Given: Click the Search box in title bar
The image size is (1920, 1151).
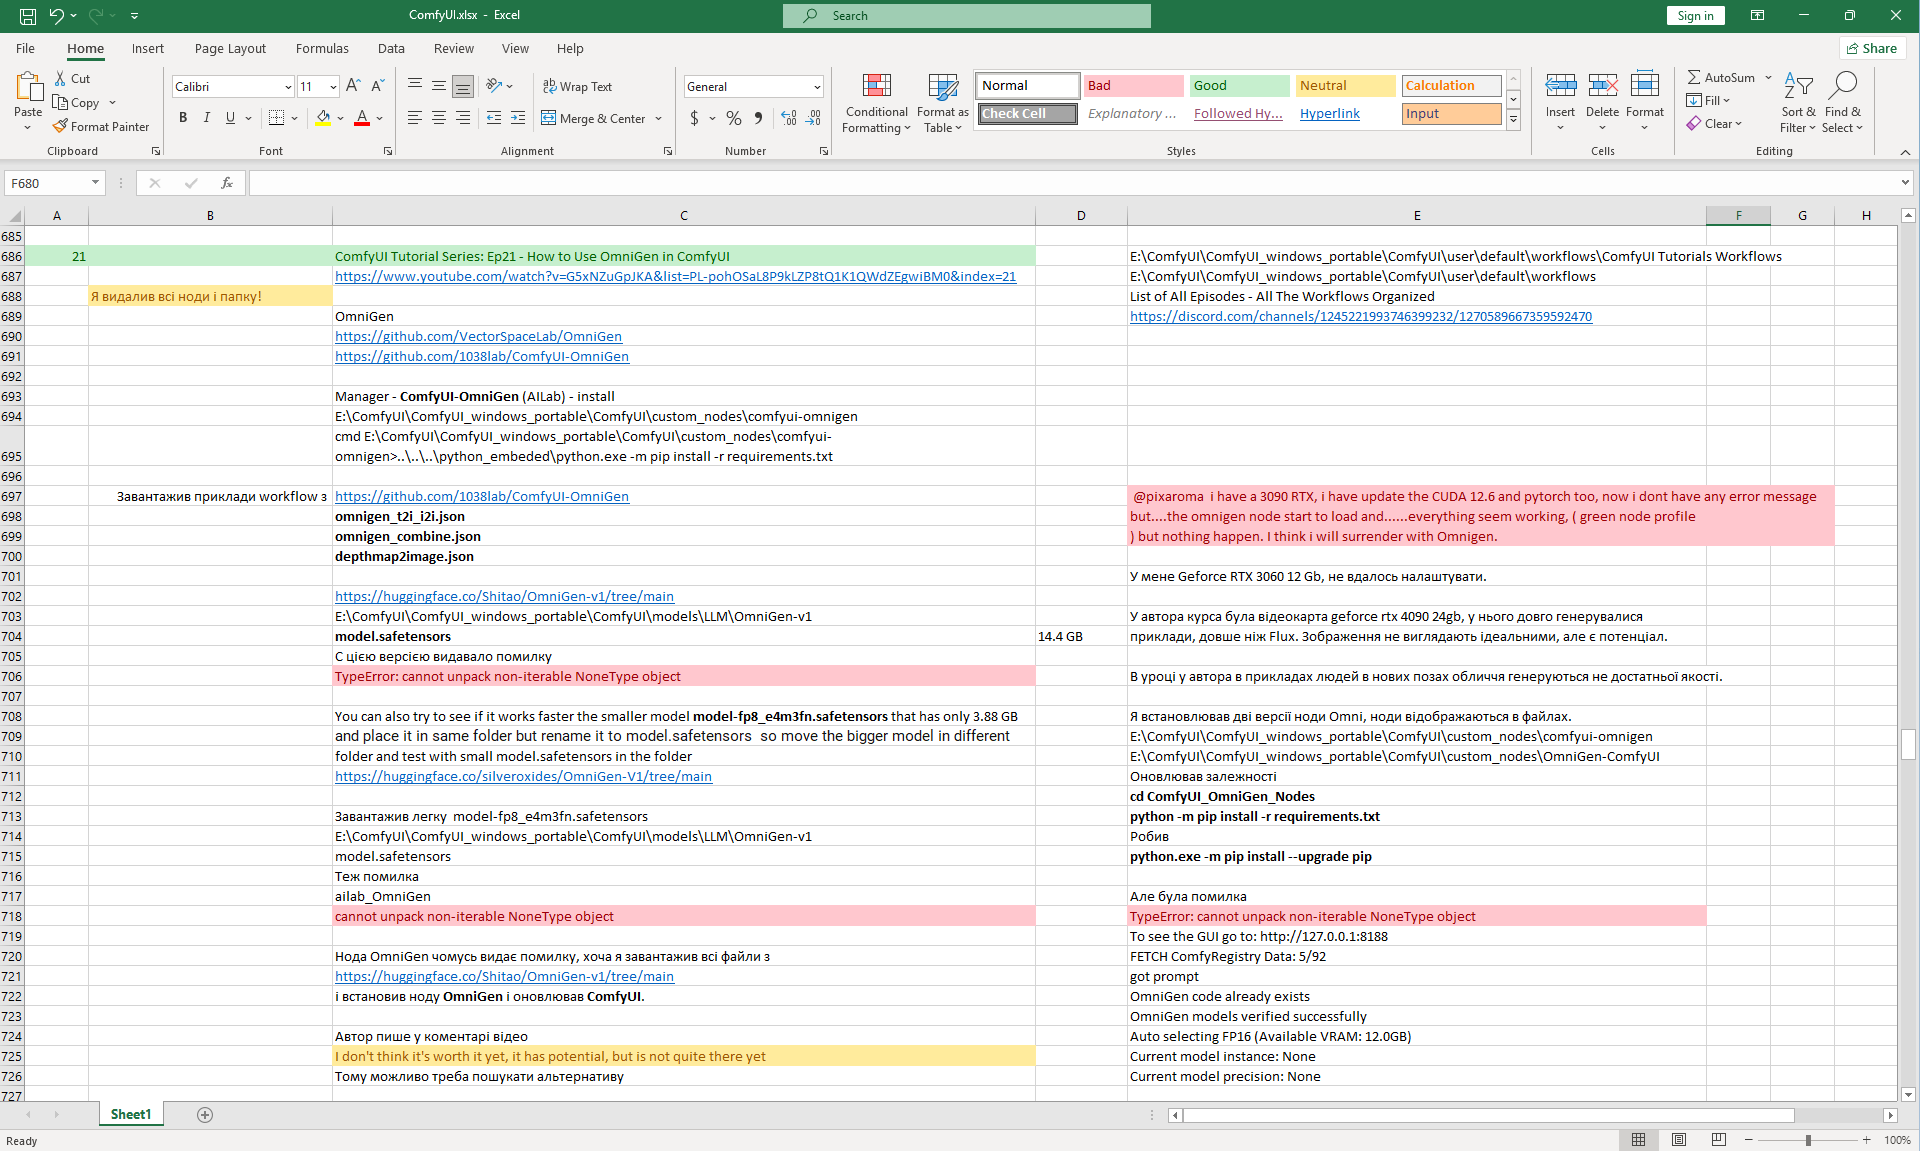Looking at the screenshot, I should 966,15.
